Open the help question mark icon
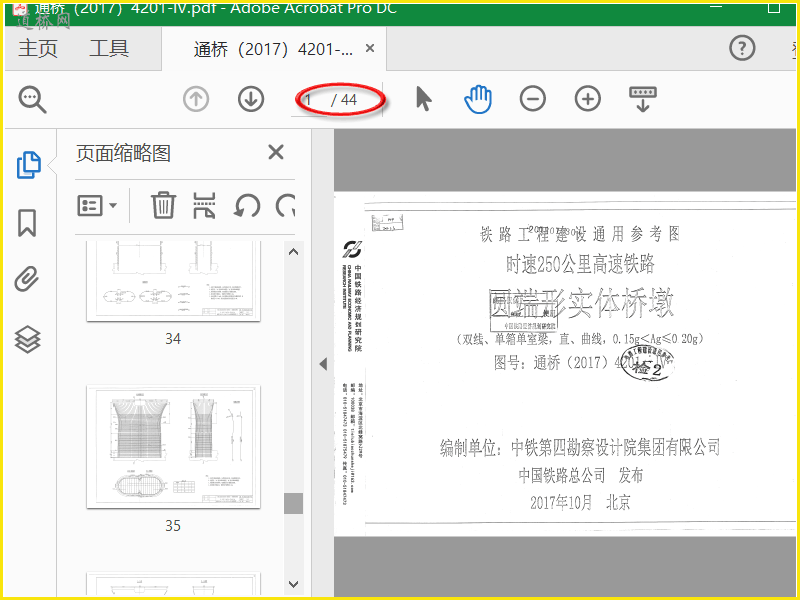This screenshot has width=800, height=600. [742, 48]
